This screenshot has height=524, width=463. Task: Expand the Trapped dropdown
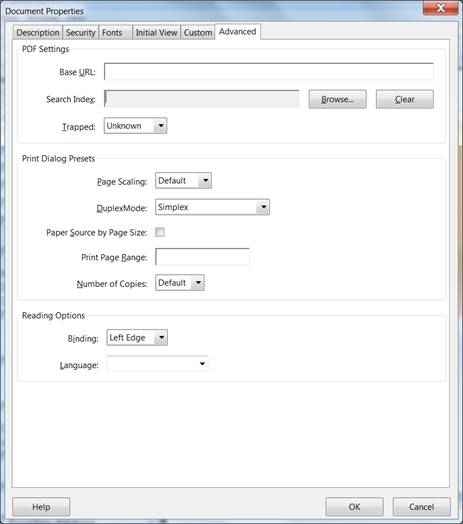135,126
